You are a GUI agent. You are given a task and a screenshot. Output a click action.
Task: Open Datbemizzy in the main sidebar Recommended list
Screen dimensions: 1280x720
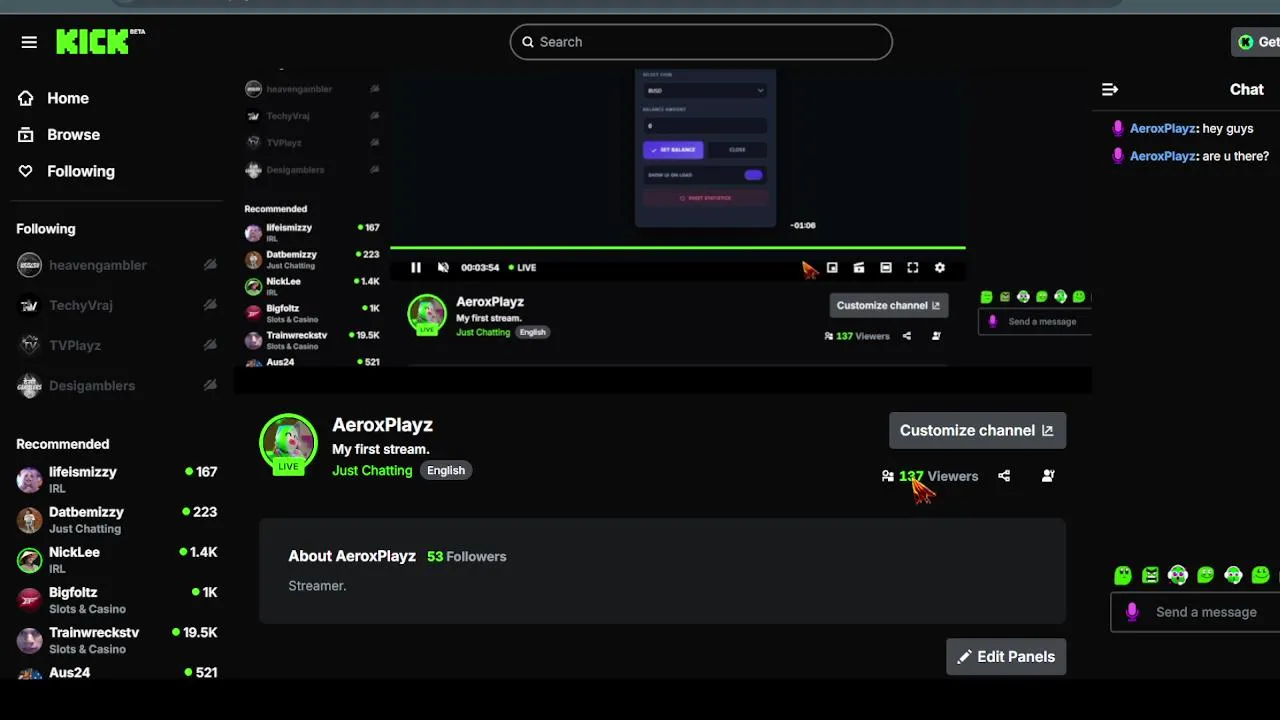pos(117,519)
